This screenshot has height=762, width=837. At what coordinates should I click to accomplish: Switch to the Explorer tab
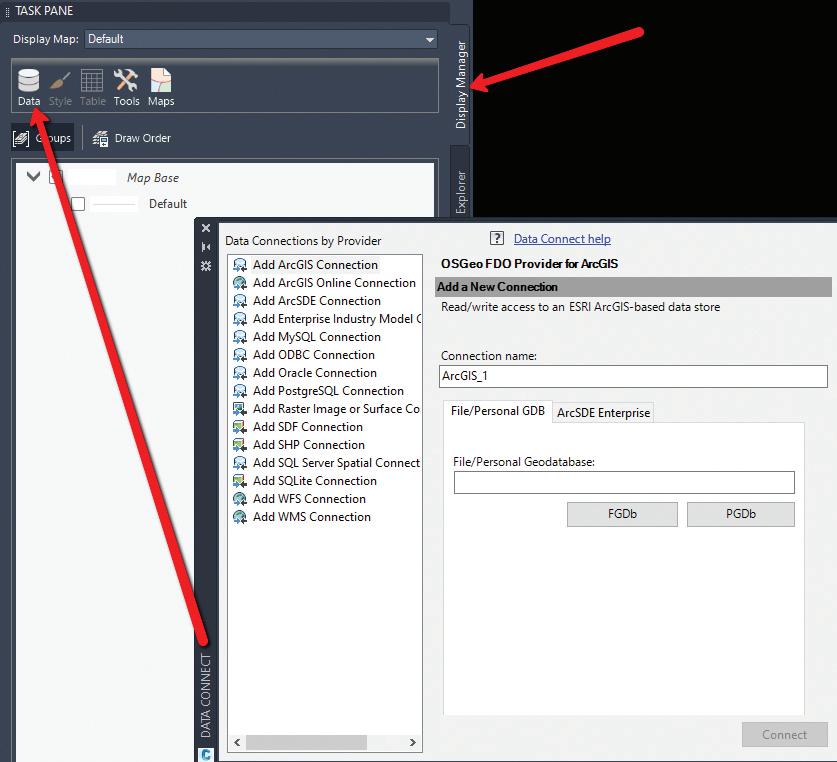tap(461, 192)
